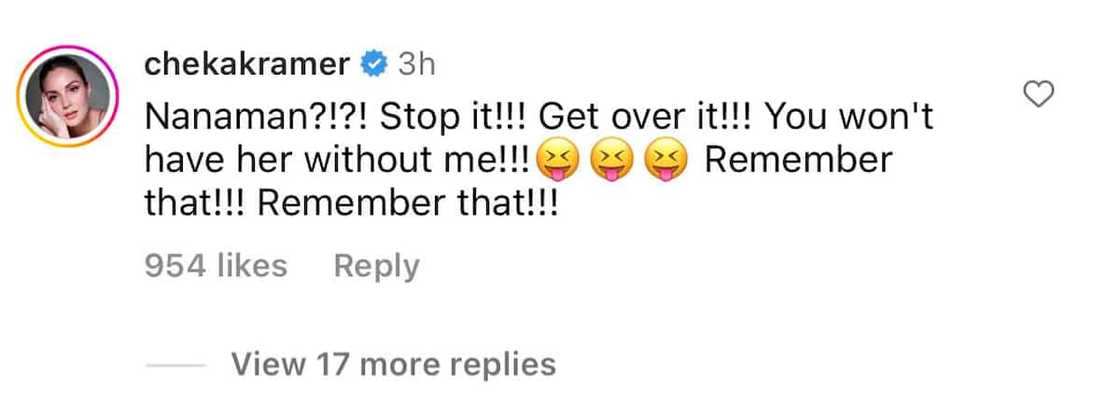1120x419 pixels.
Task: Expand "View 17 more replies"
Action: pyautogui.click(x=393, y=364)
